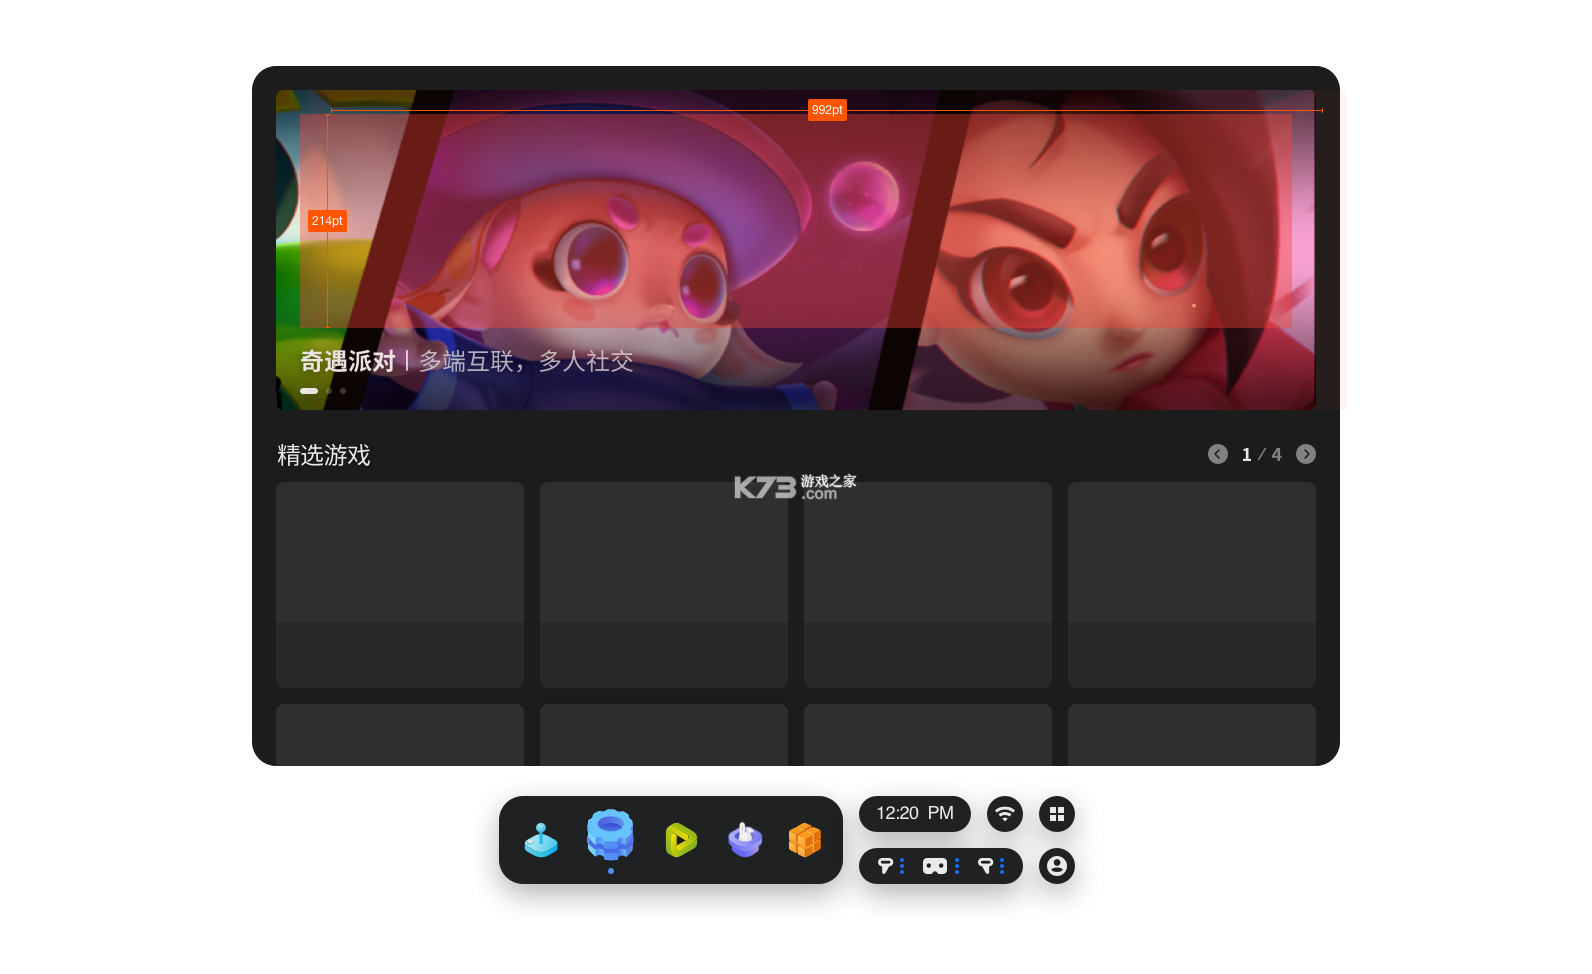Switch to the second banner indicator dot
The width and height of the screenshot is (1592, 974).
pos(329,391)
